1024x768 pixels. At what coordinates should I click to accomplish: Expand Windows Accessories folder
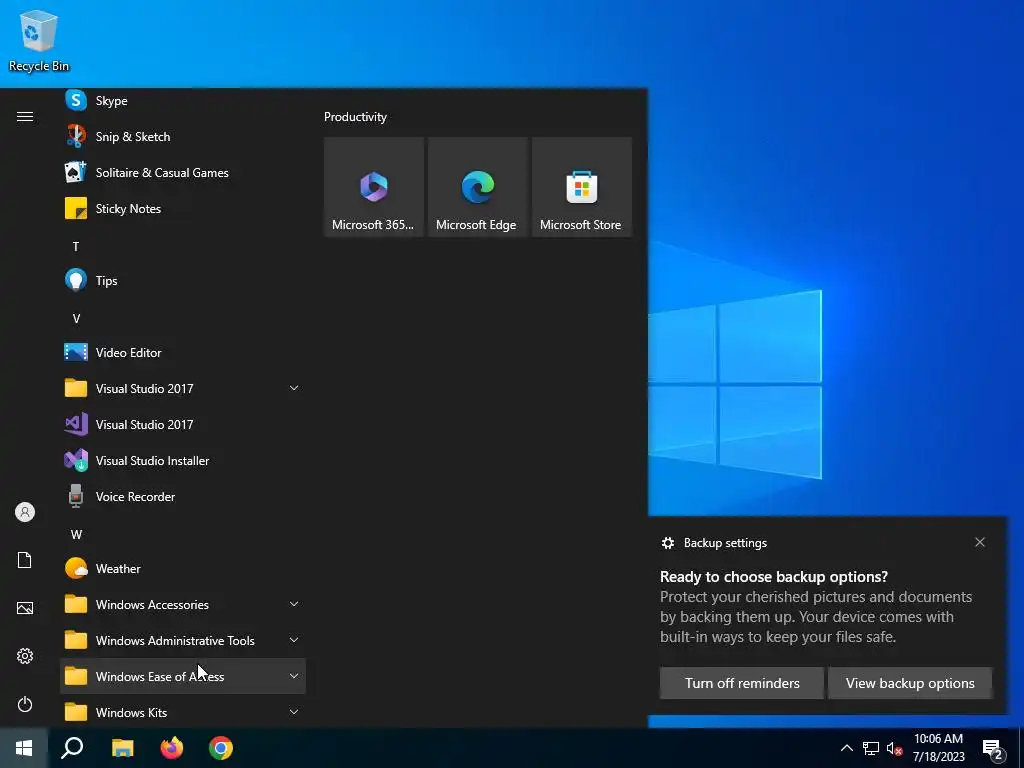click(183, 604)
